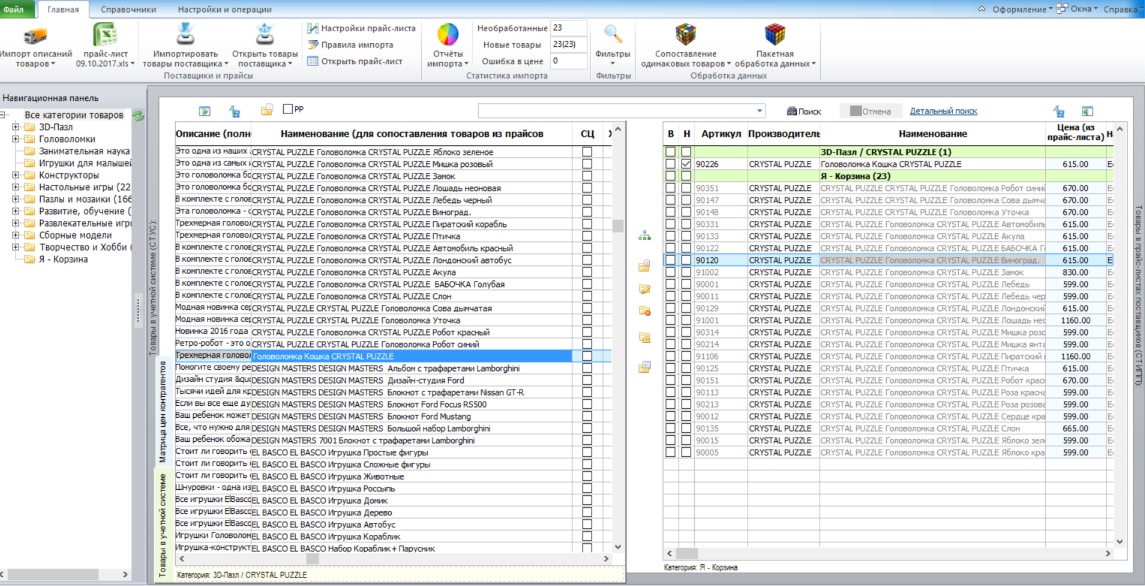Check Н checkbox for article 91002
1145x586 pixels.
click(x=686, y=272)
